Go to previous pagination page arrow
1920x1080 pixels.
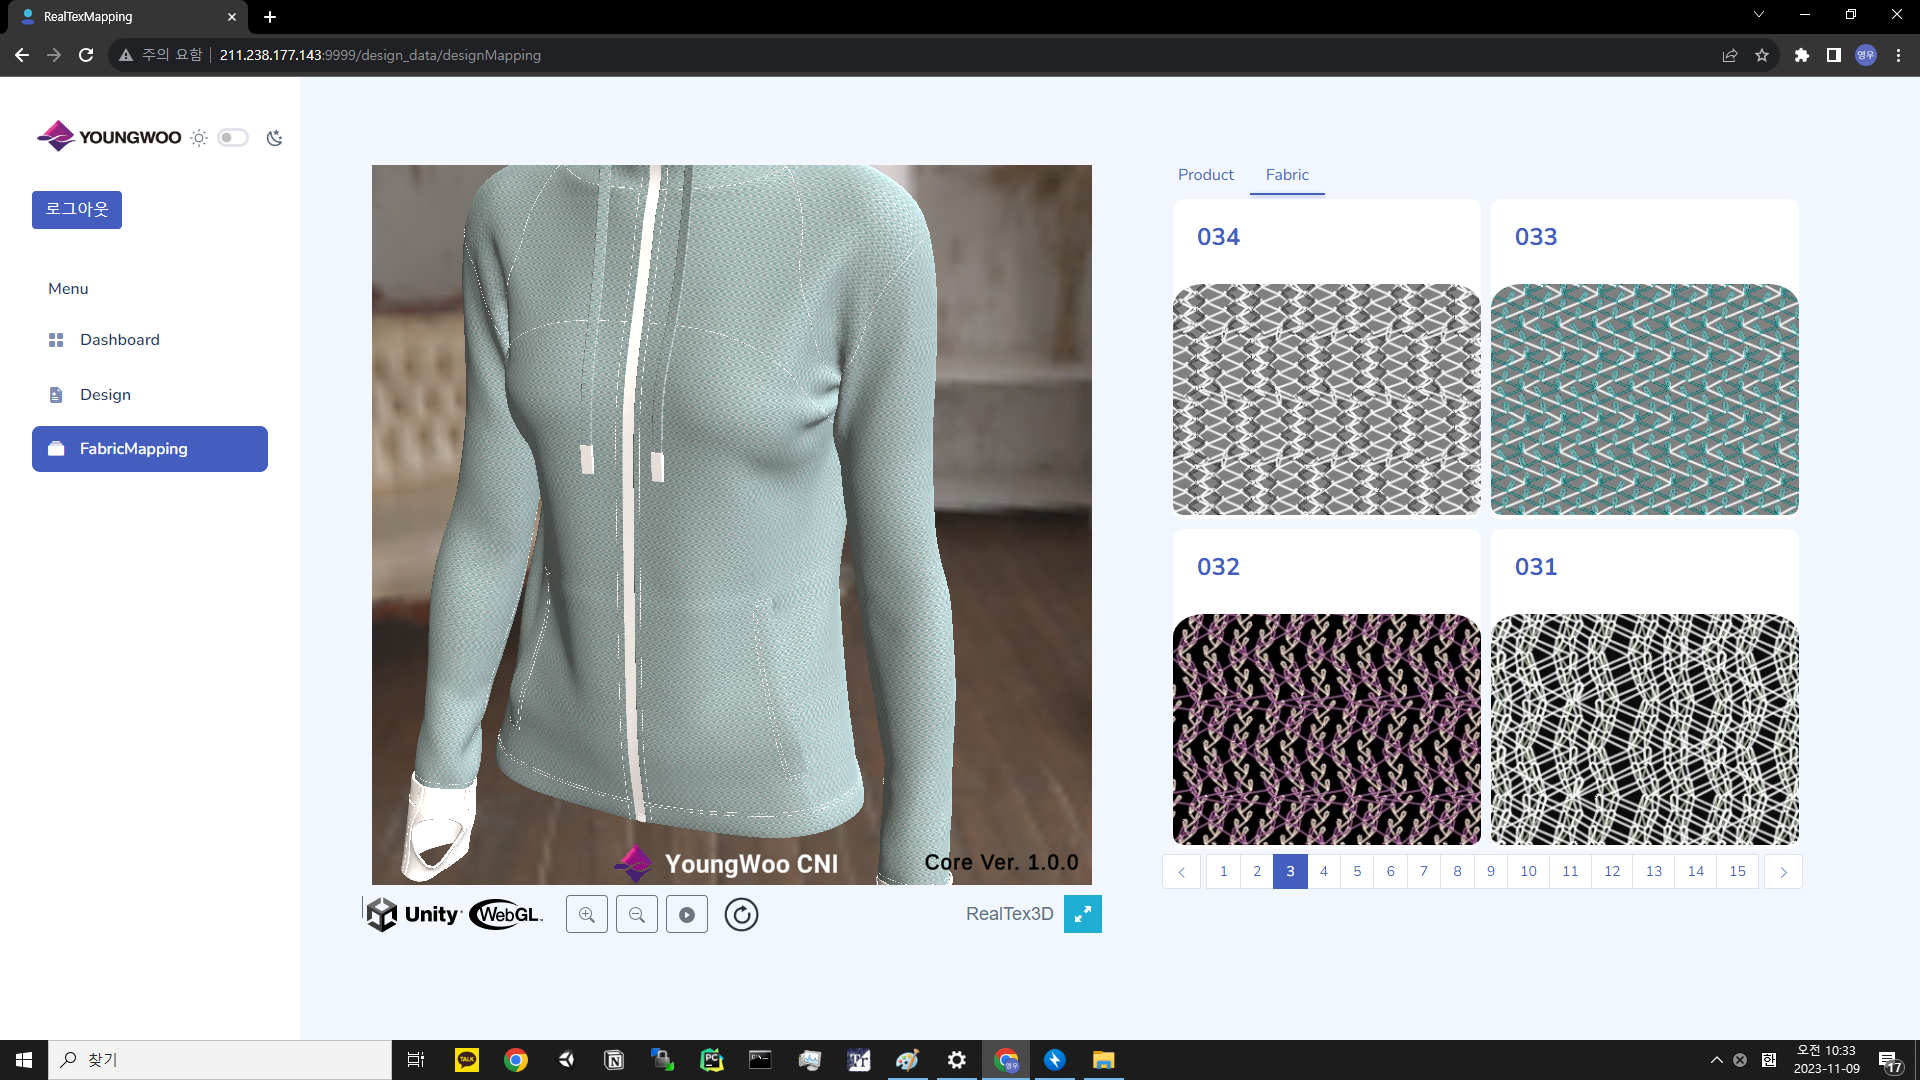[1181, 872]
